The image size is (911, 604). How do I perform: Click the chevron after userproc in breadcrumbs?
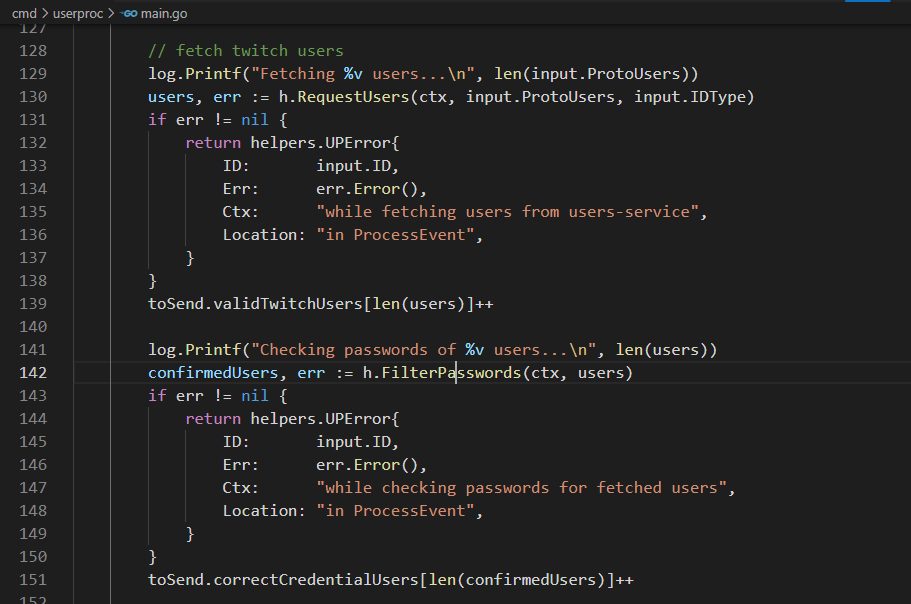pyautogui.click(x=111, y=13)
